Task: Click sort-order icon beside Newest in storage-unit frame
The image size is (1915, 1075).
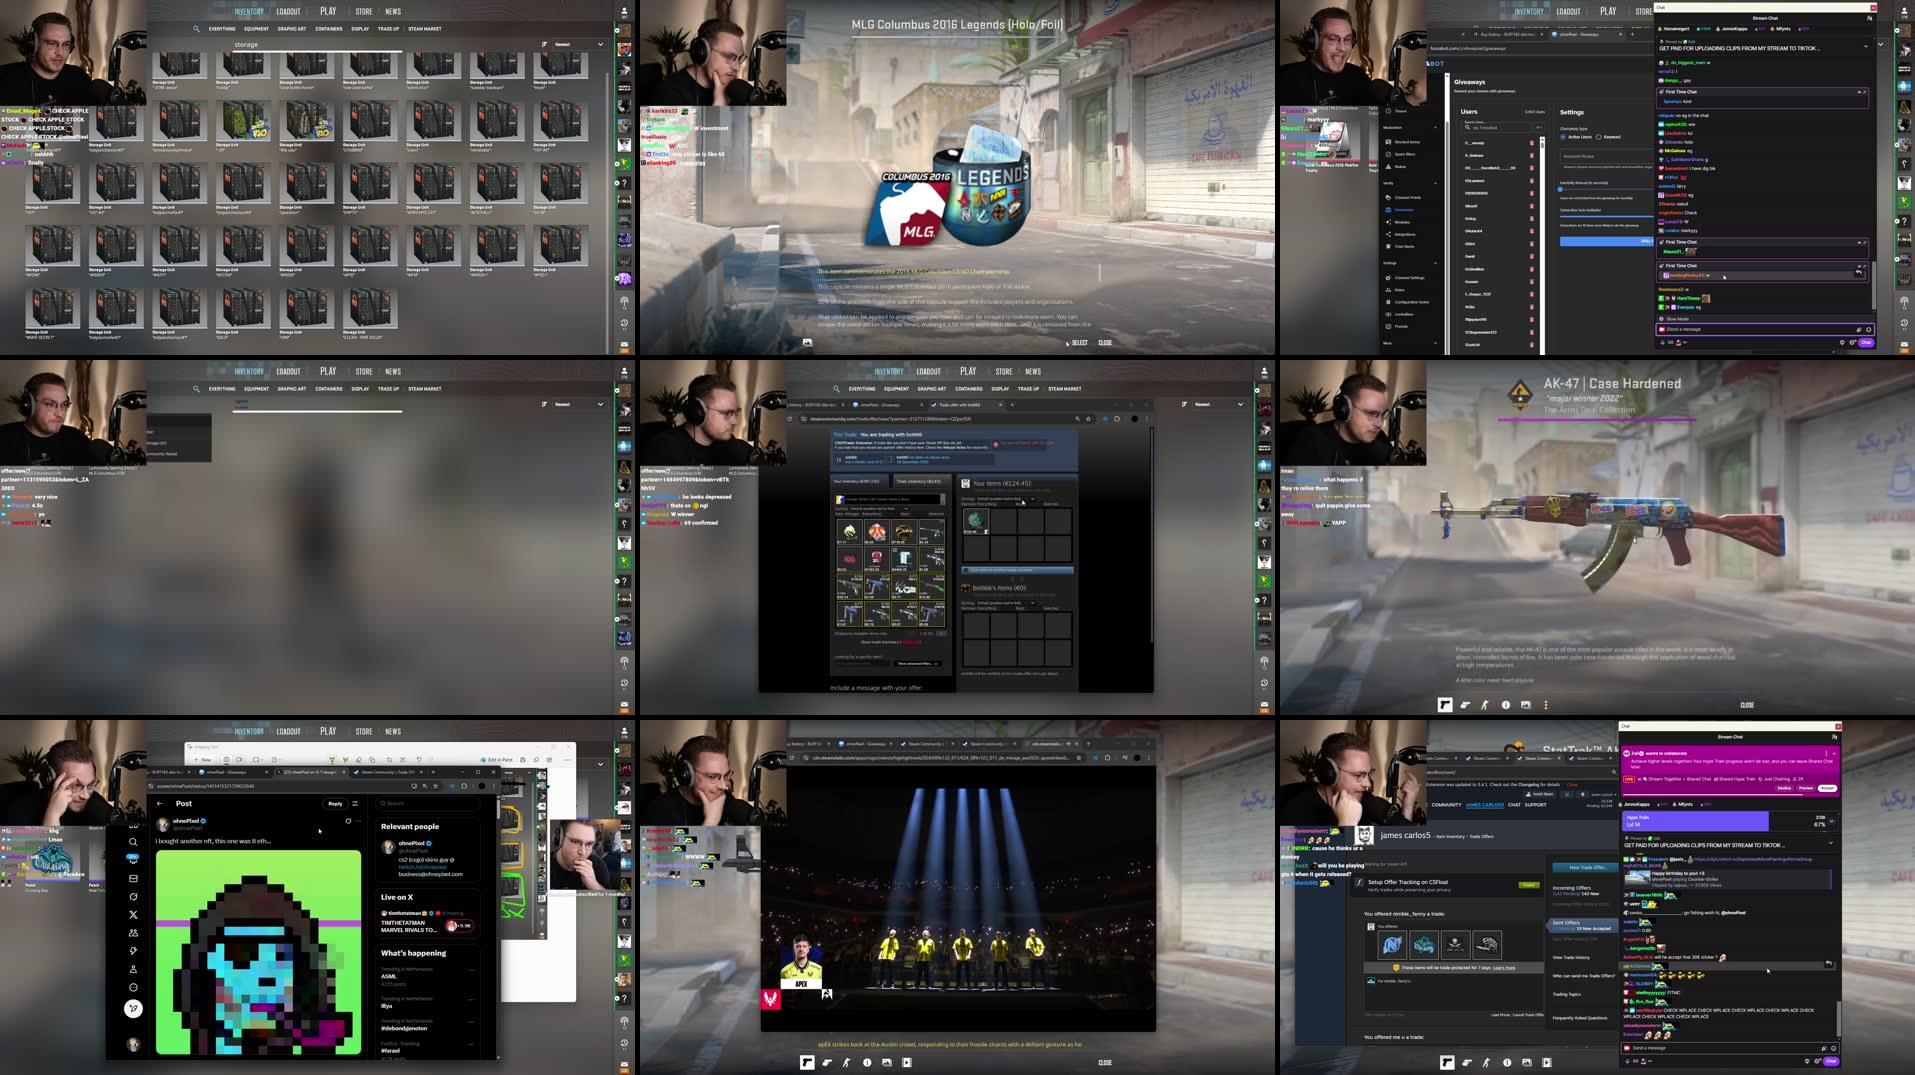Action: [545, 44]
